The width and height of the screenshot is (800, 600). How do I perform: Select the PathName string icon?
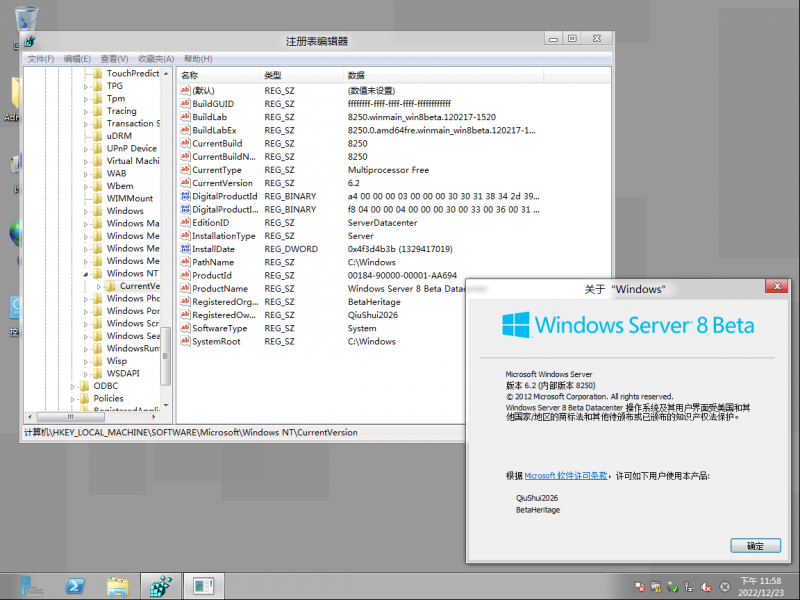(185, 262)
